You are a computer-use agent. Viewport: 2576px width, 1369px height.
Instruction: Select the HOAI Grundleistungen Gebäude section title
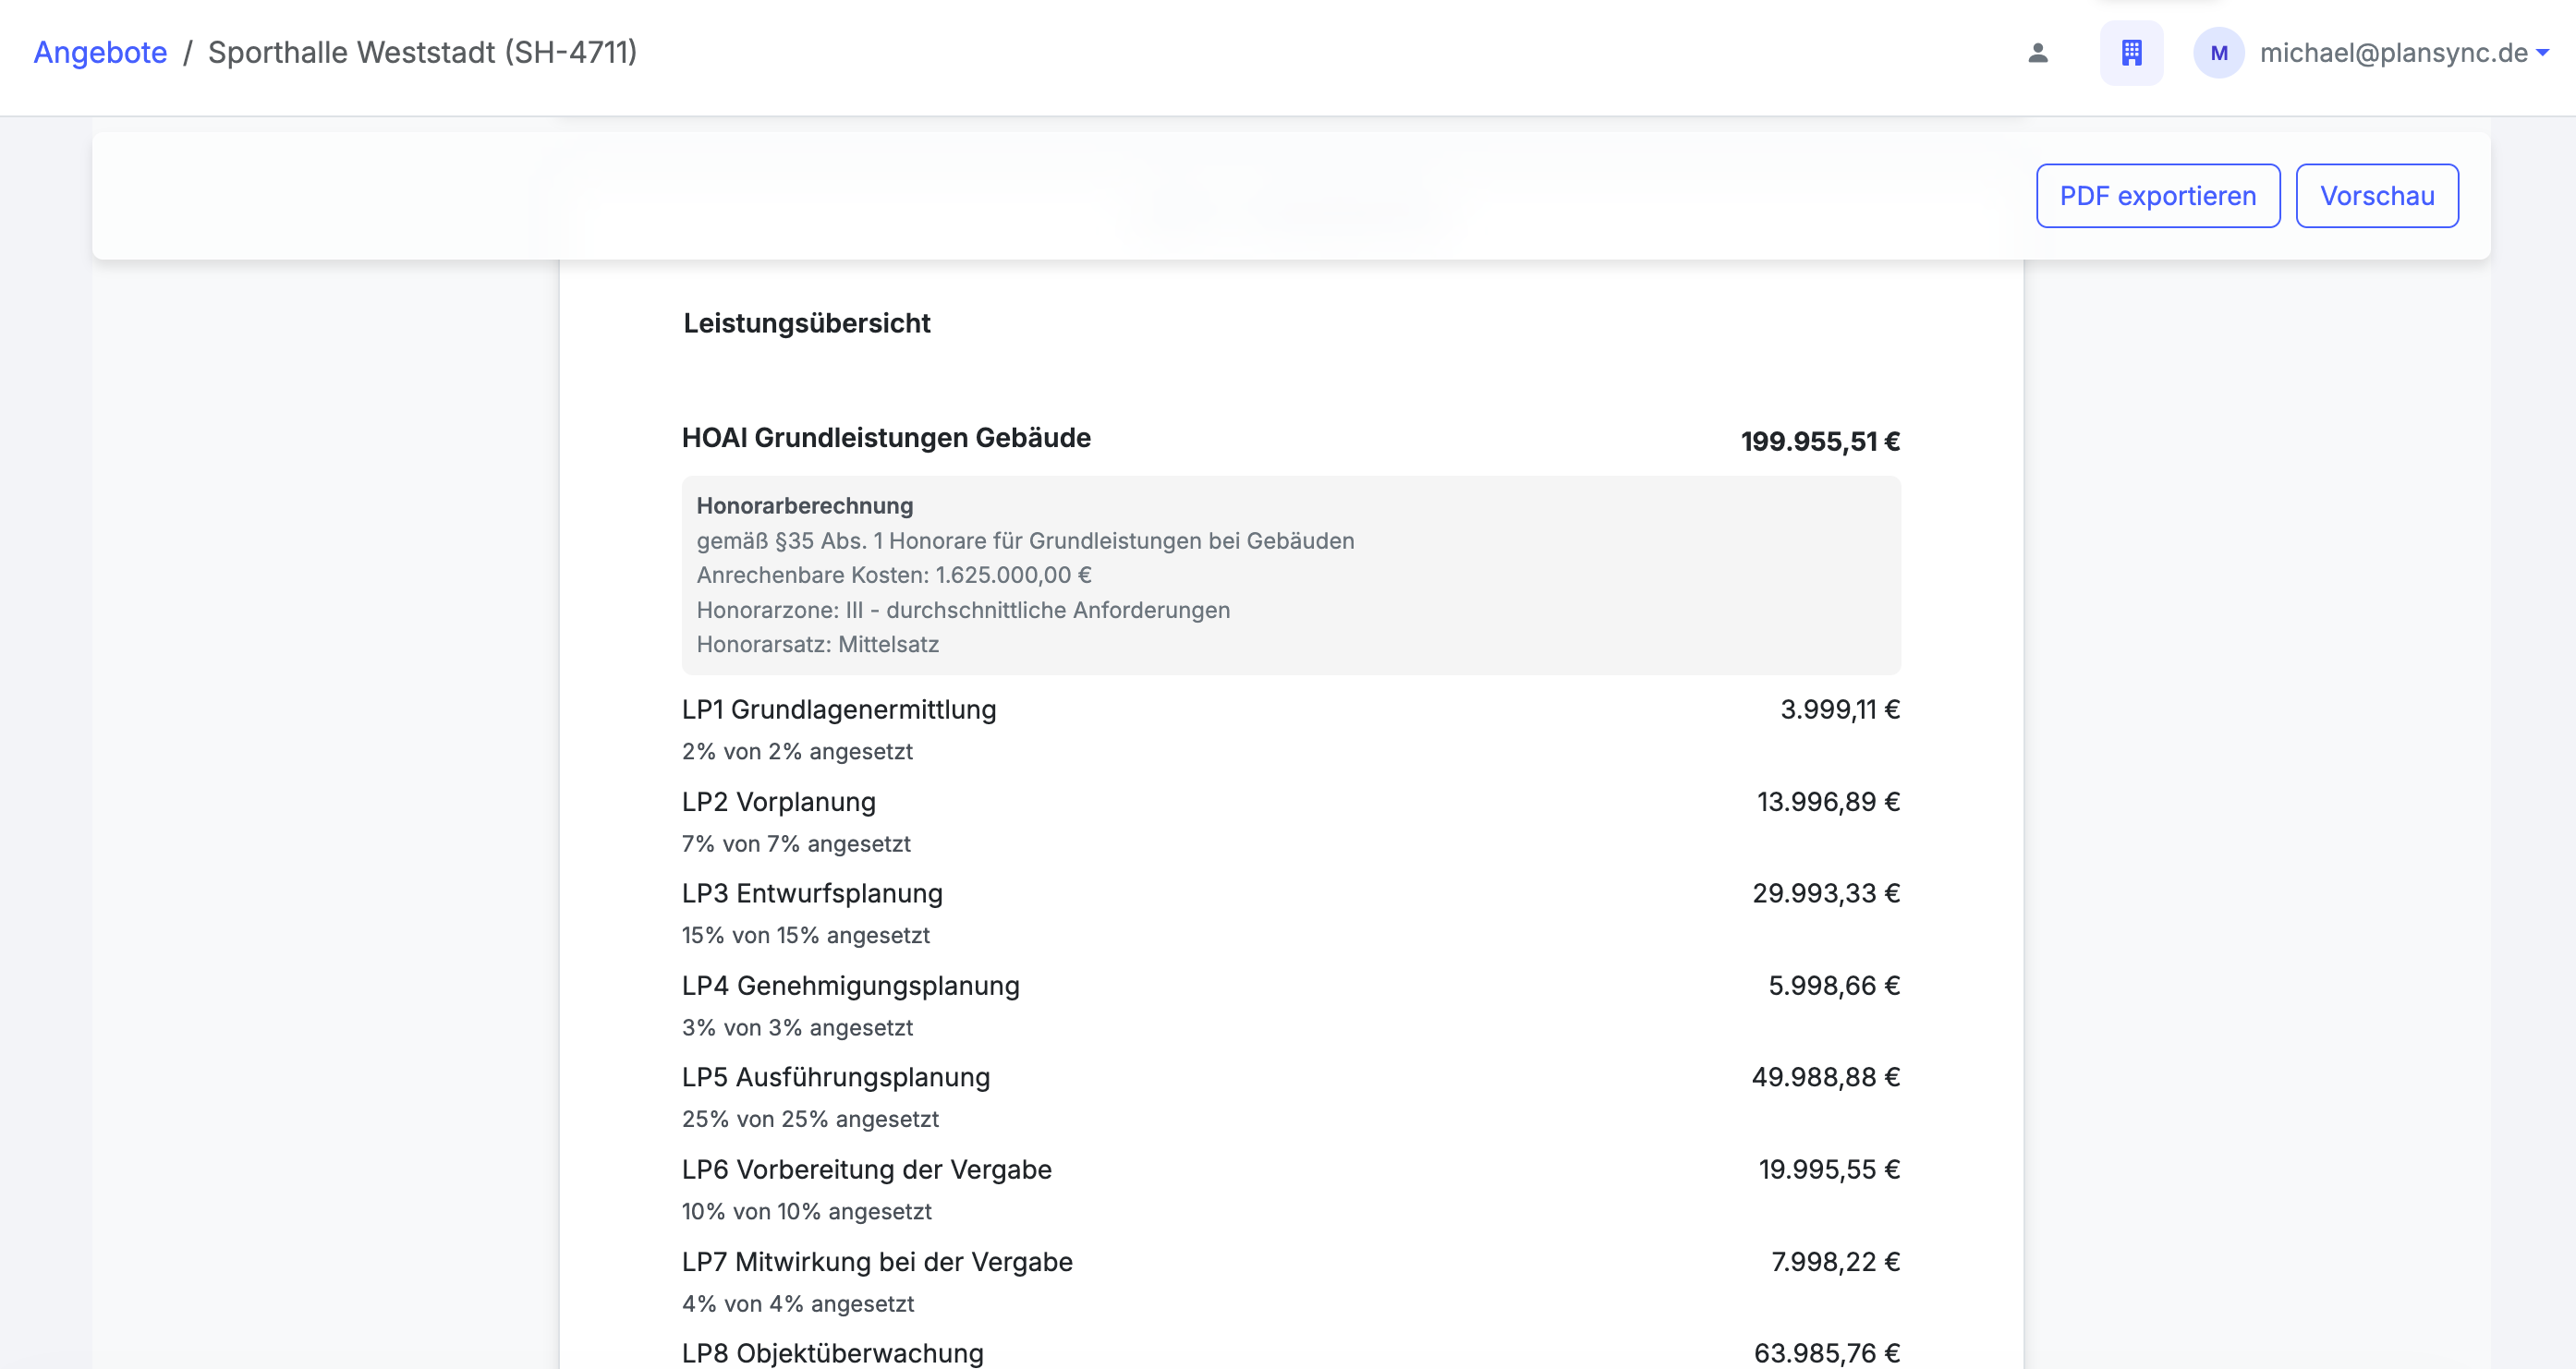pyautogui.click(x=885, y=438)
